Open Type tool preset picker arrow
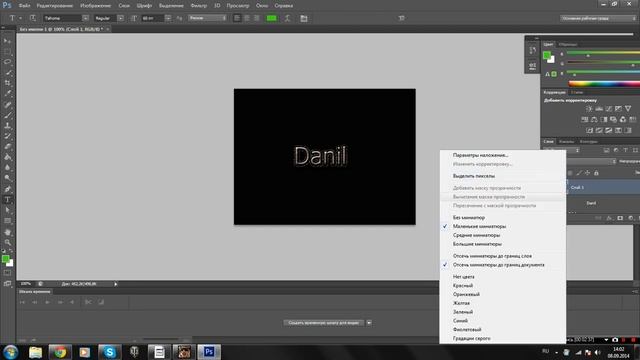The width and height of the screenshot is (640, 360). tap(20, 18)
